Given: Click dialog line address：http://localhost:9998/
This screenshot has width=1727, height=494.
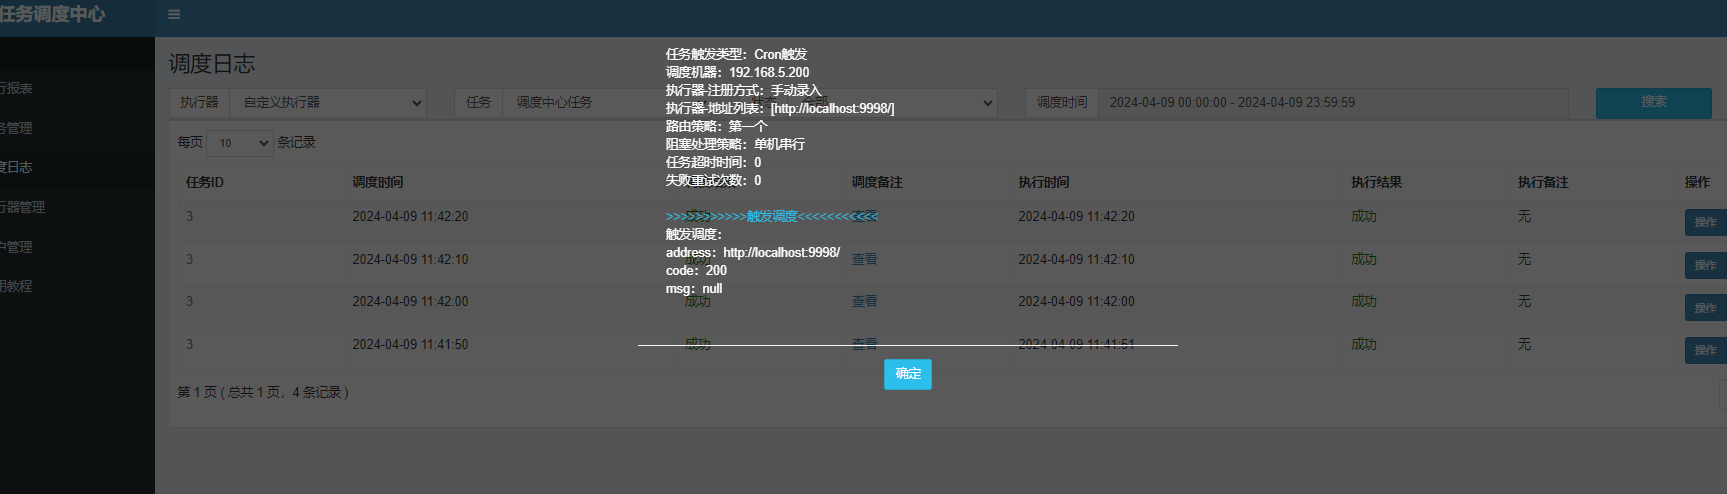Looking at the screenshot, I should tap(753, 252).
